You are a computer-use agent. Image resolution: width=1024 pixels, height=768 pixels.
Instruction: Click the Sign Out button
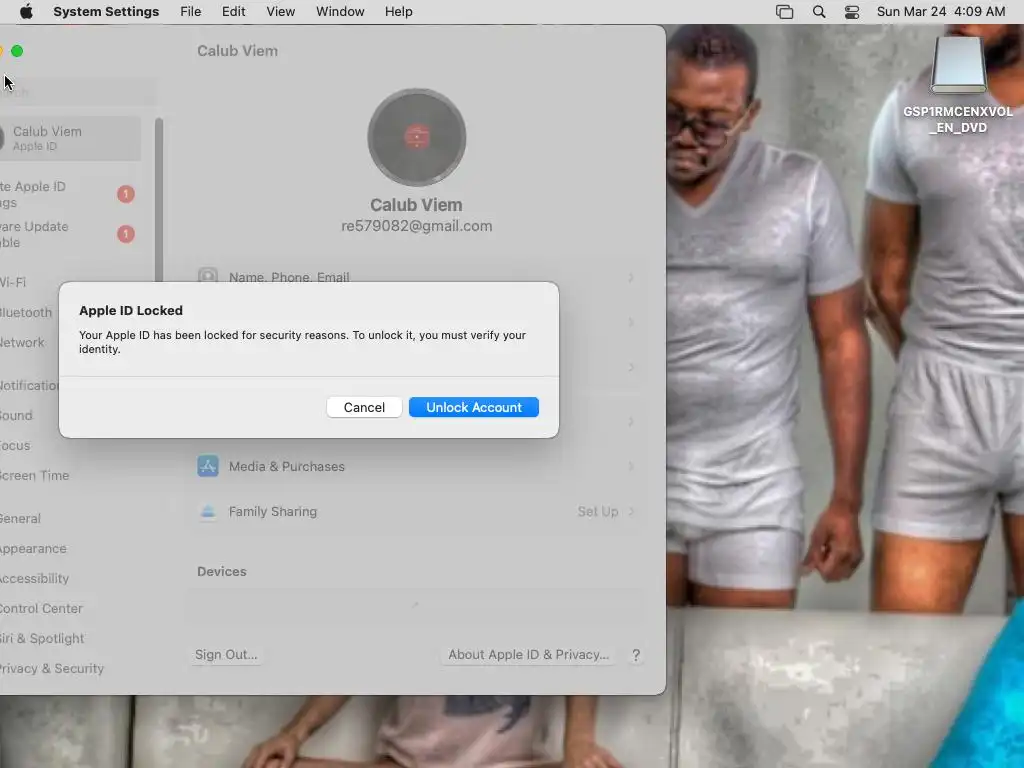pos(226,654)
